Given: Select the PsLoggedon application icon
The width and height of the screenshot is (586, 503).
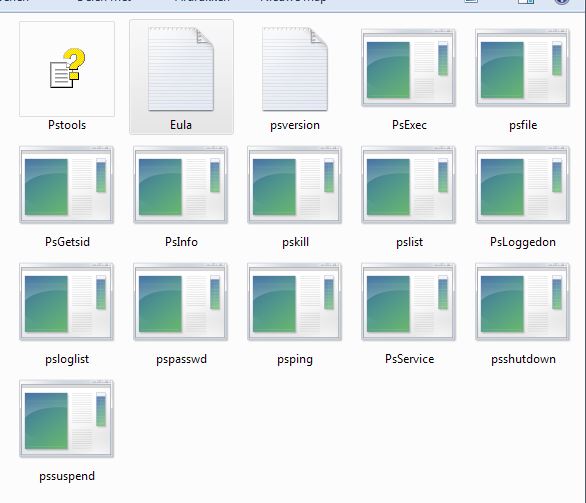Looking at the screenshot, I should coord(522,185).
